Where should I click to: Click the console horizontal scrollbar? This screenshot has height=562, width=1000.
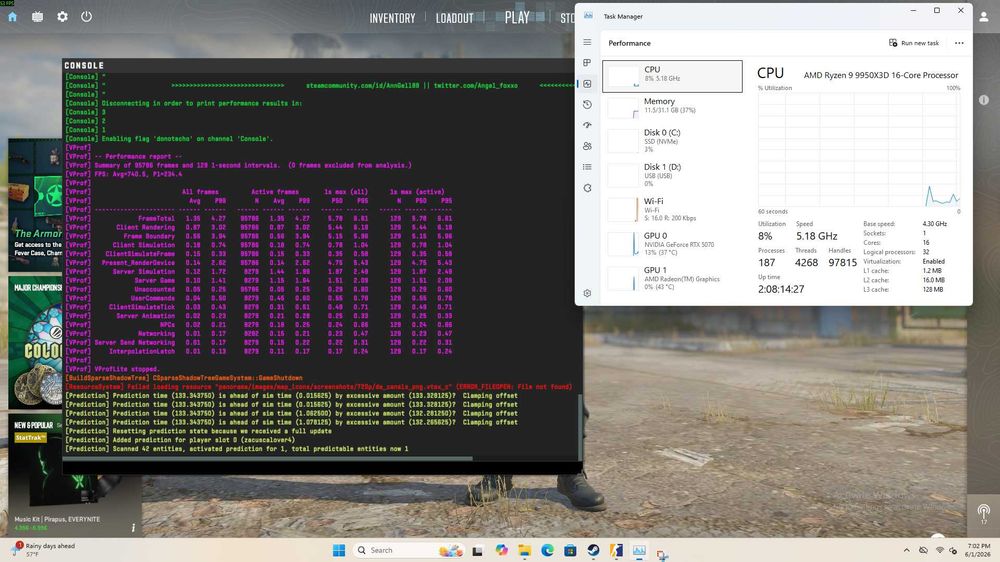268,458
